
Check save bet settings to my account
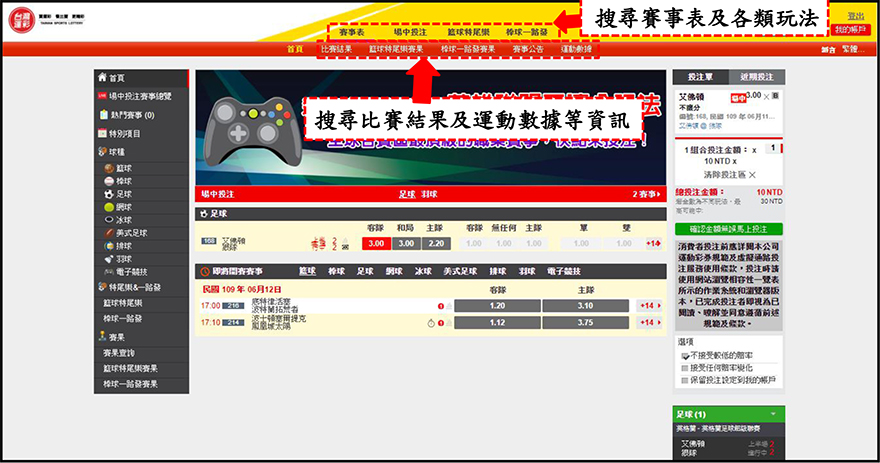click(x=686, y=380)
